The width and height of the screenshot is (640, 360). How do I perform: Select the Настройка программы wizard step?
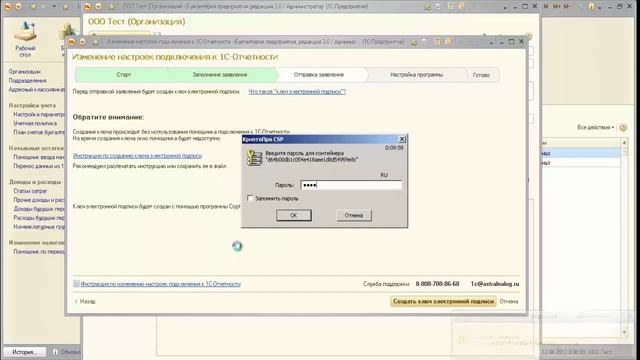tap(416, 75)
